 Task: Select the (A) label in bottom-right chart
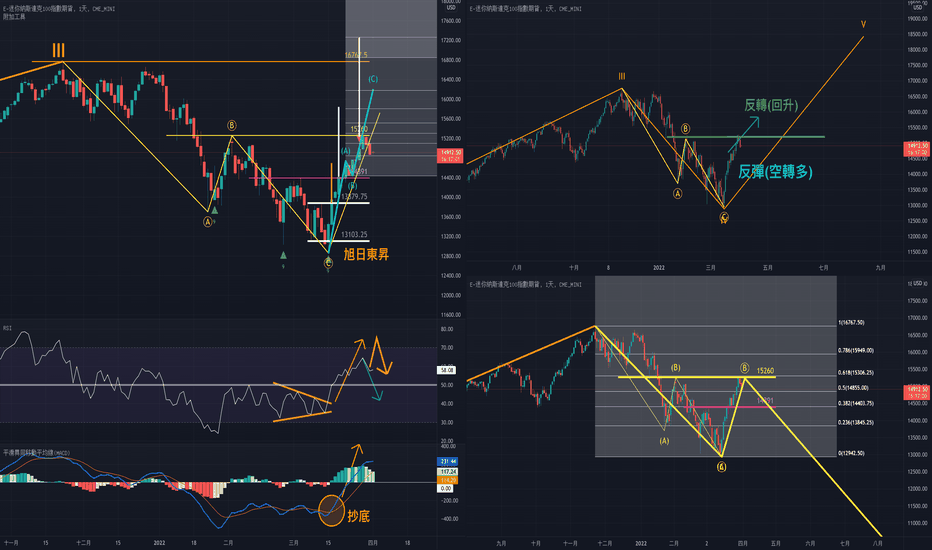point(664,441)
